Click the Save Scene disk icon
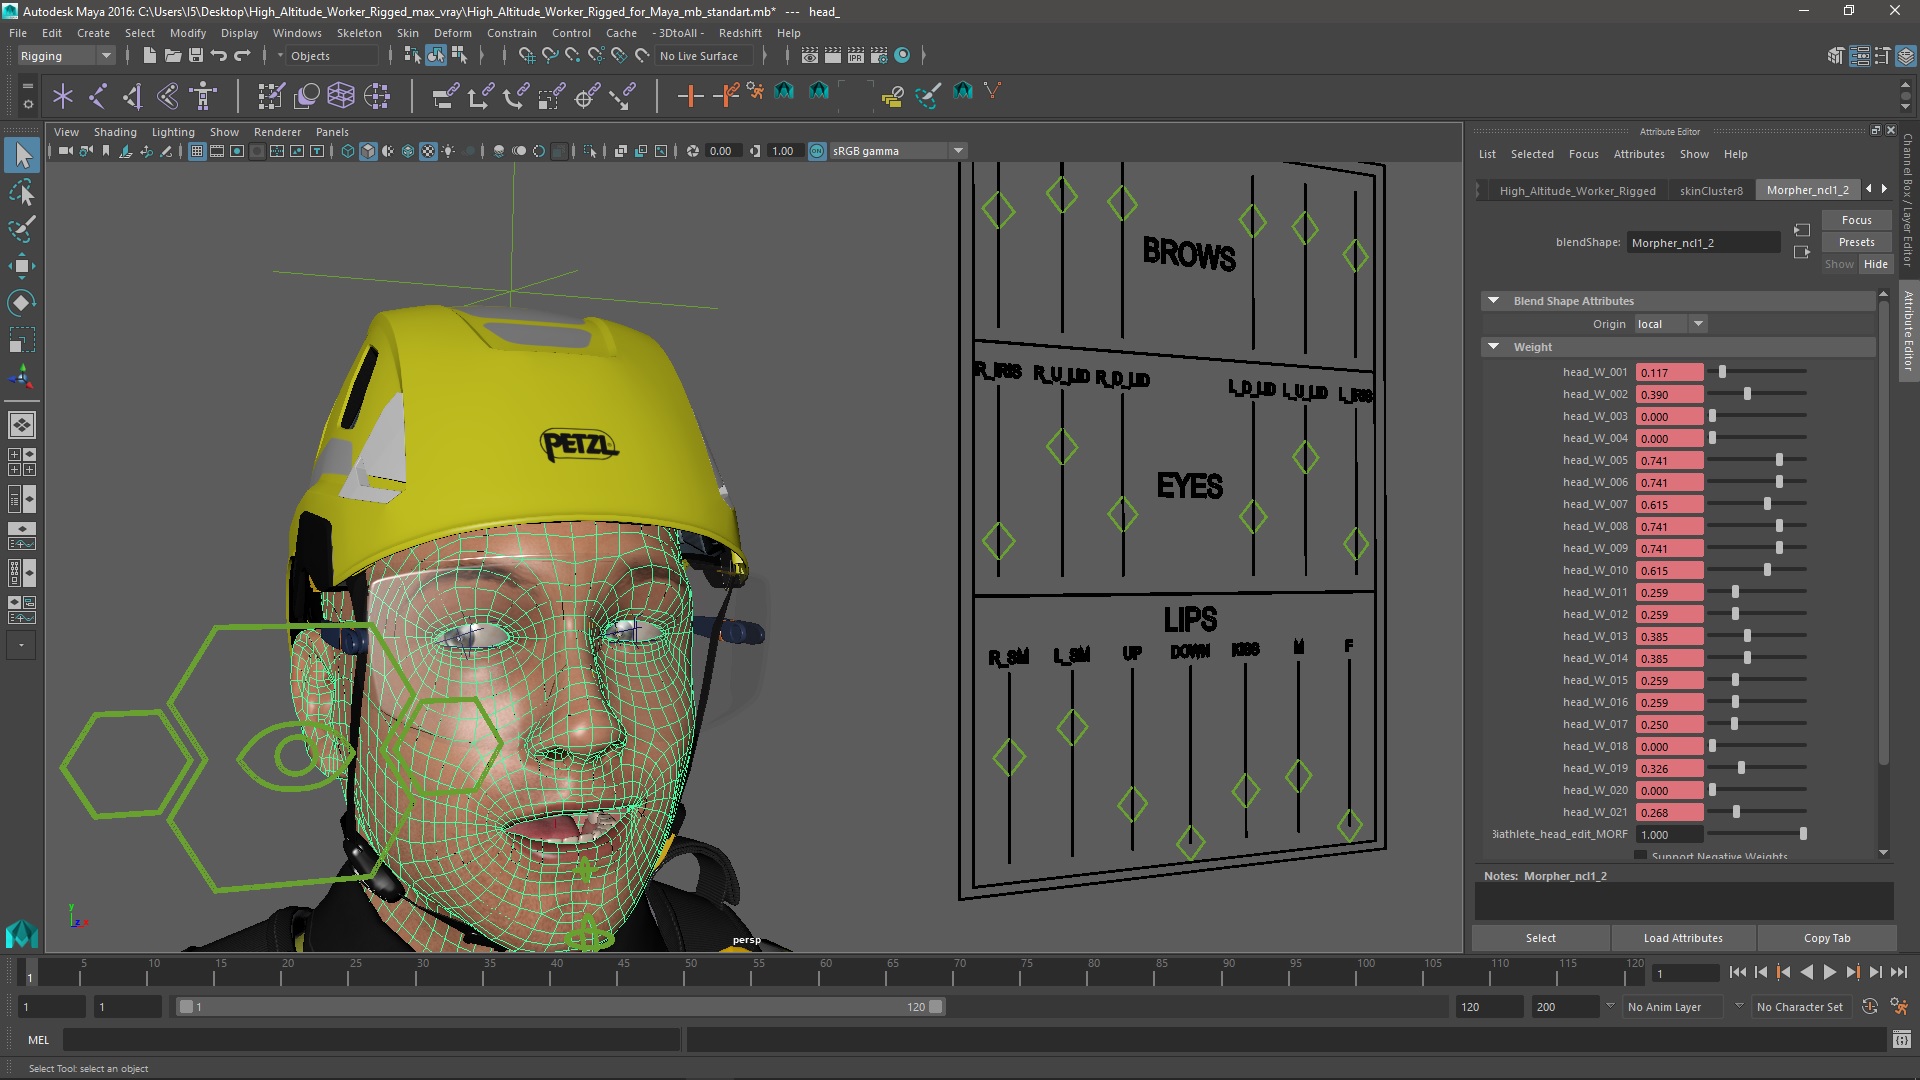 pos(196,56)
